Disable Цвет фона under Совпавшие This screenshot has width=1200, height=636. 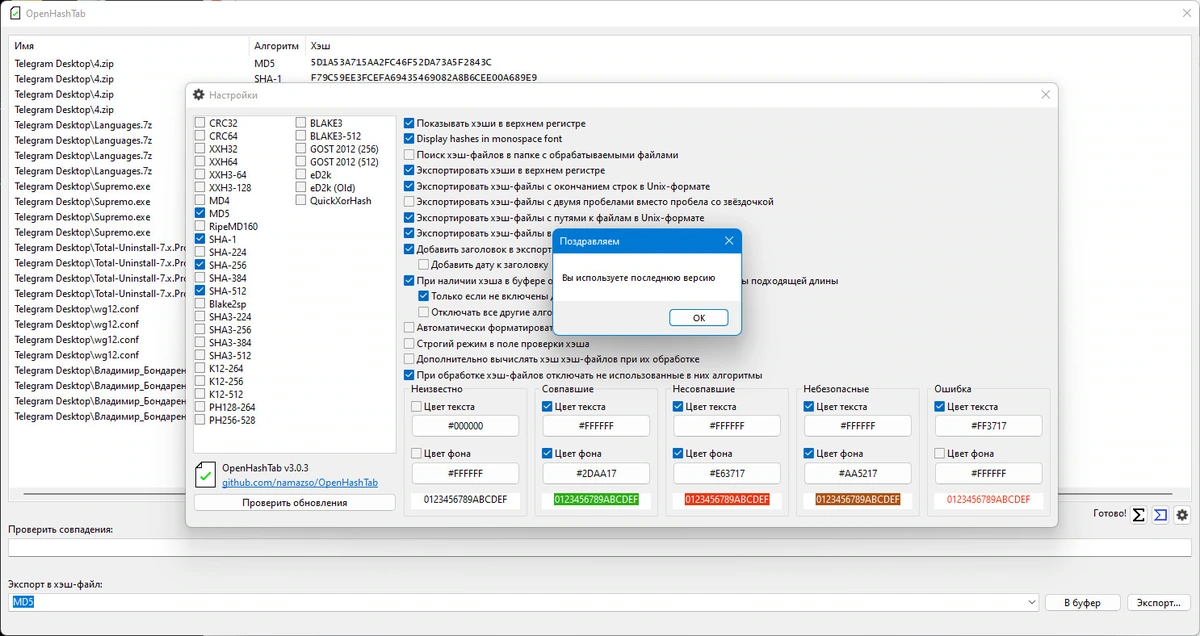pyautogui.click(x=547, y=453)
